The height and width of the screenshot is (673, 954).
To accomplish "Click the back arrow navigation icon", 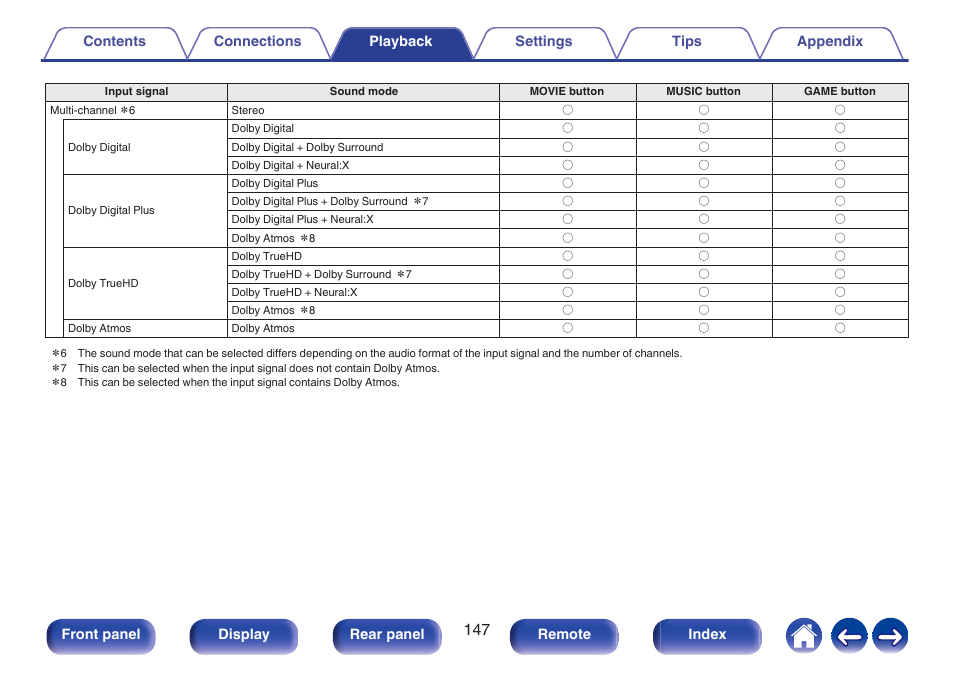I will [x=849, y=636].
